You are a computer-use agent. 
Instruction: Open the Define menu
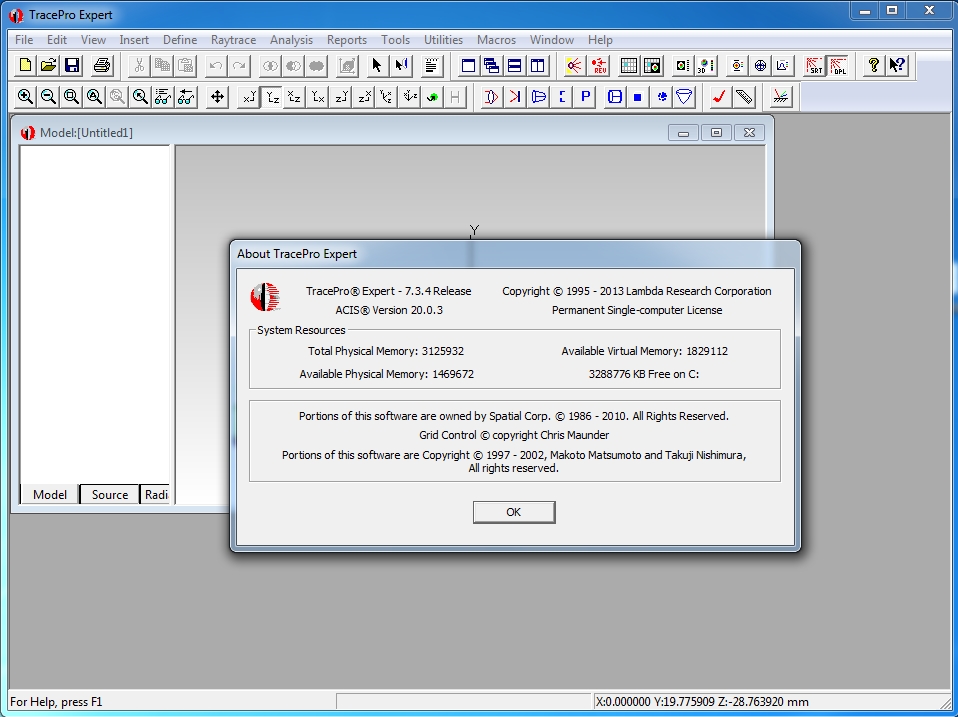point(180,40)
